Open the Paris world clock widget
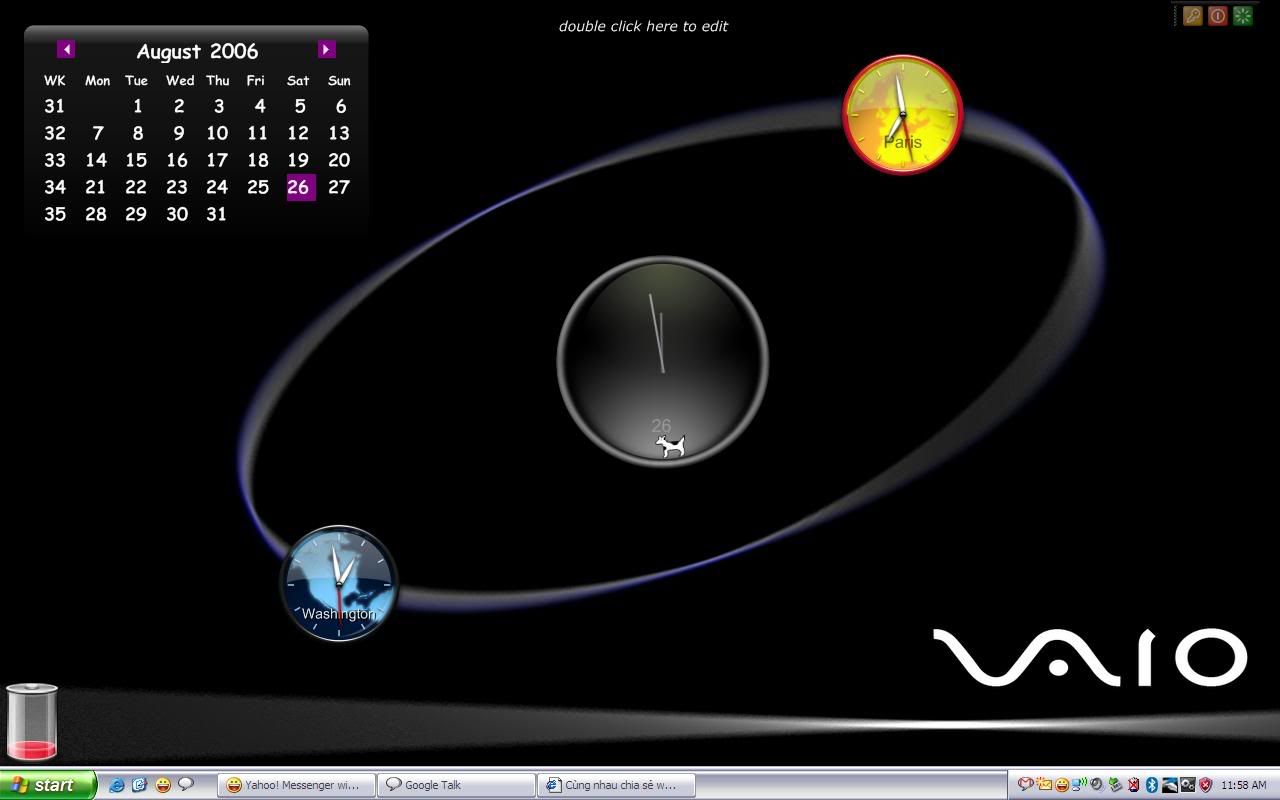 tap(902, 114)
